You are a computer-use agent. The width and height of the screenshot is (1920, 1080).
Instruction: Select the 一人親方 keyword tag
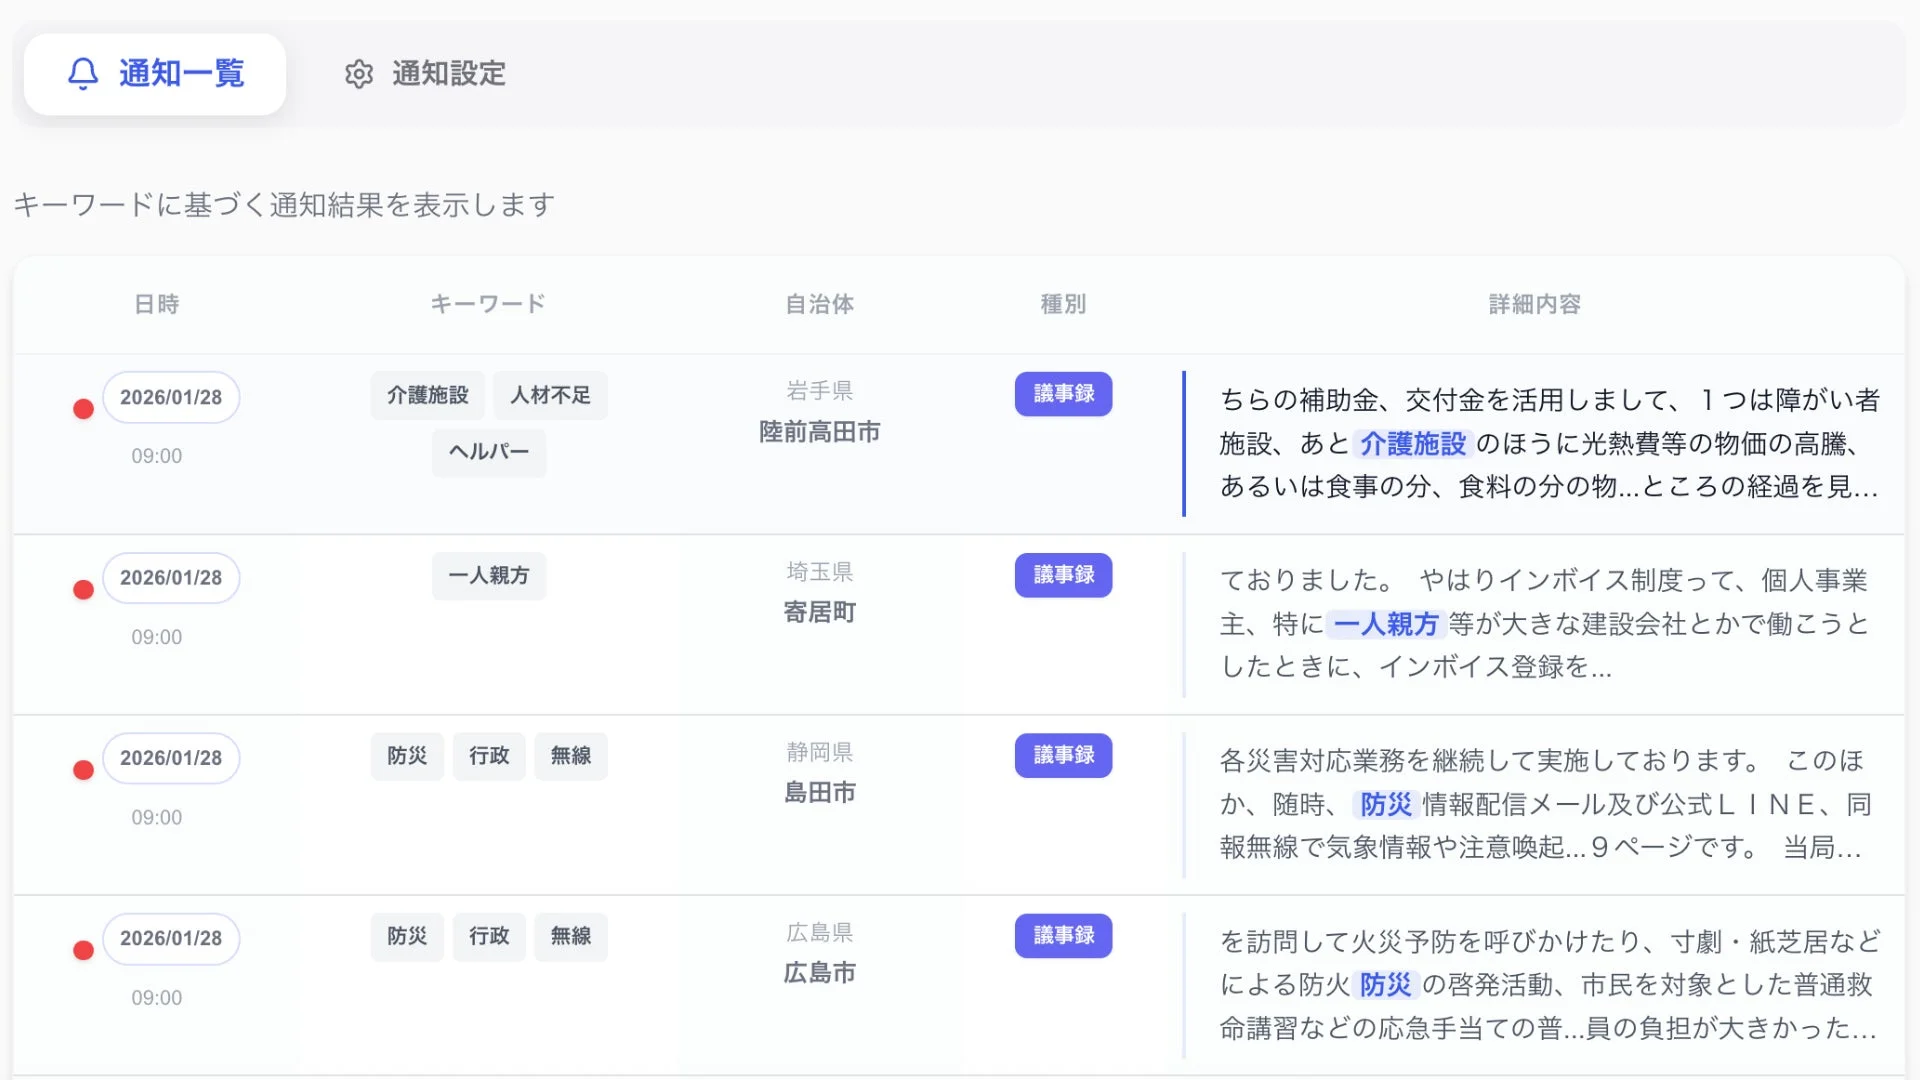coord(488,576)
